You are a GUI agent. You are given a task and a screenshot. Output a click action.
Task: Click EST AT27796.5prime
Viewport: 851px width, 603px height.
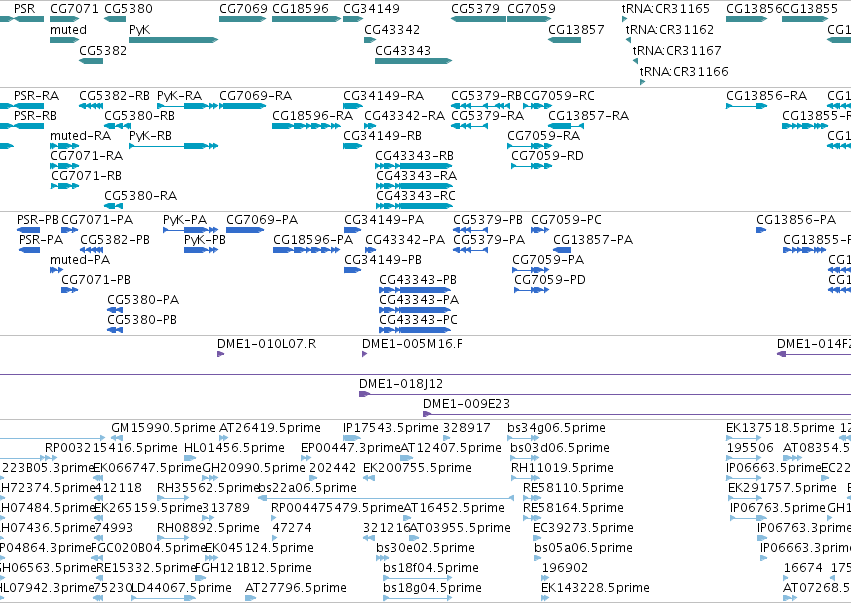pos(252,599)
